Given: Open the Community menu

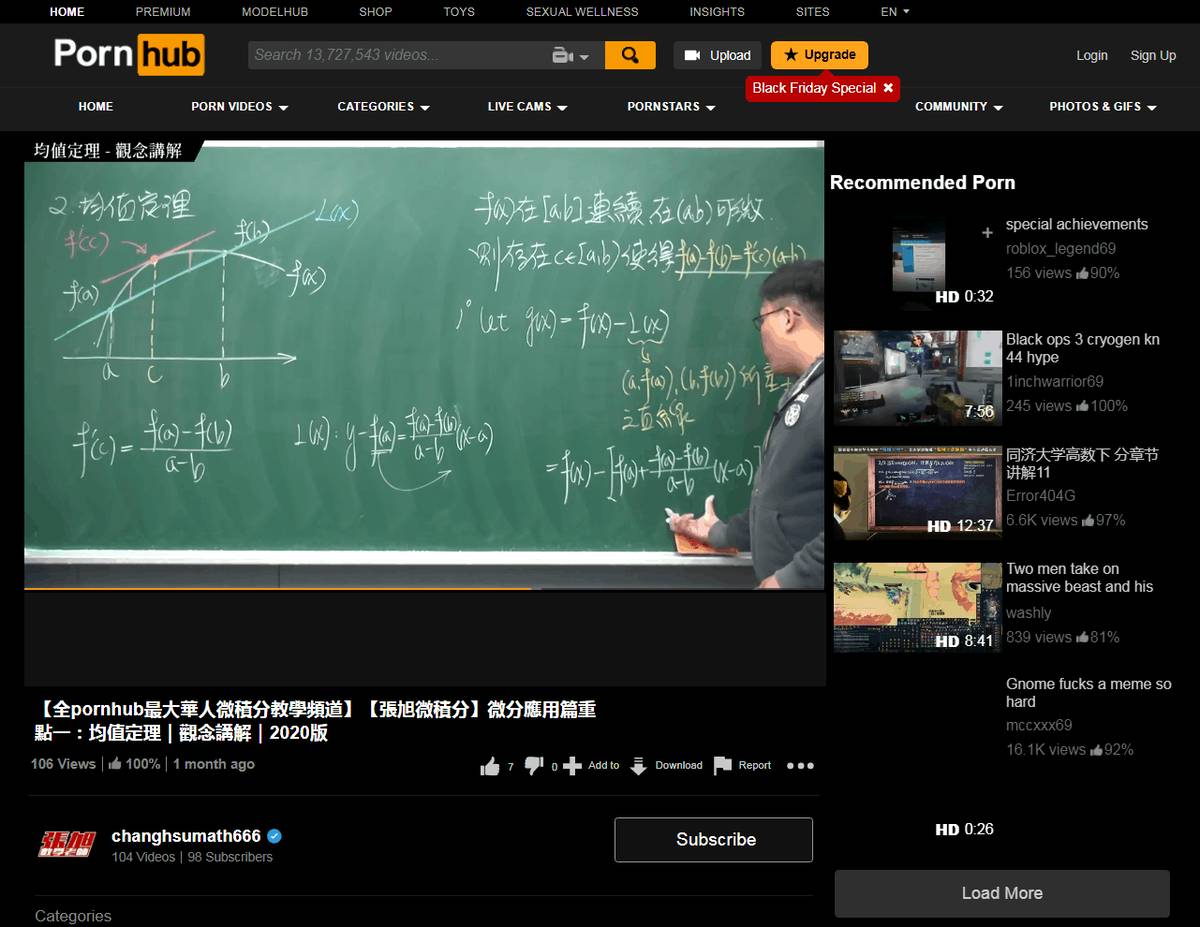Looking at the screenshot, I should click(x=958, y=107).
